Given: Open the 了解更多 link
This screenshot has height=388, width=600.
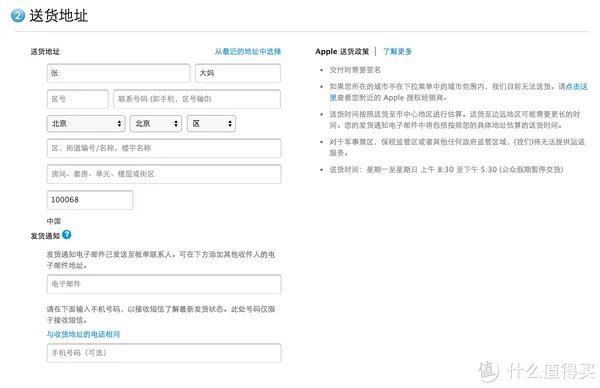Looking at the screenshot, I should [397, 51].
